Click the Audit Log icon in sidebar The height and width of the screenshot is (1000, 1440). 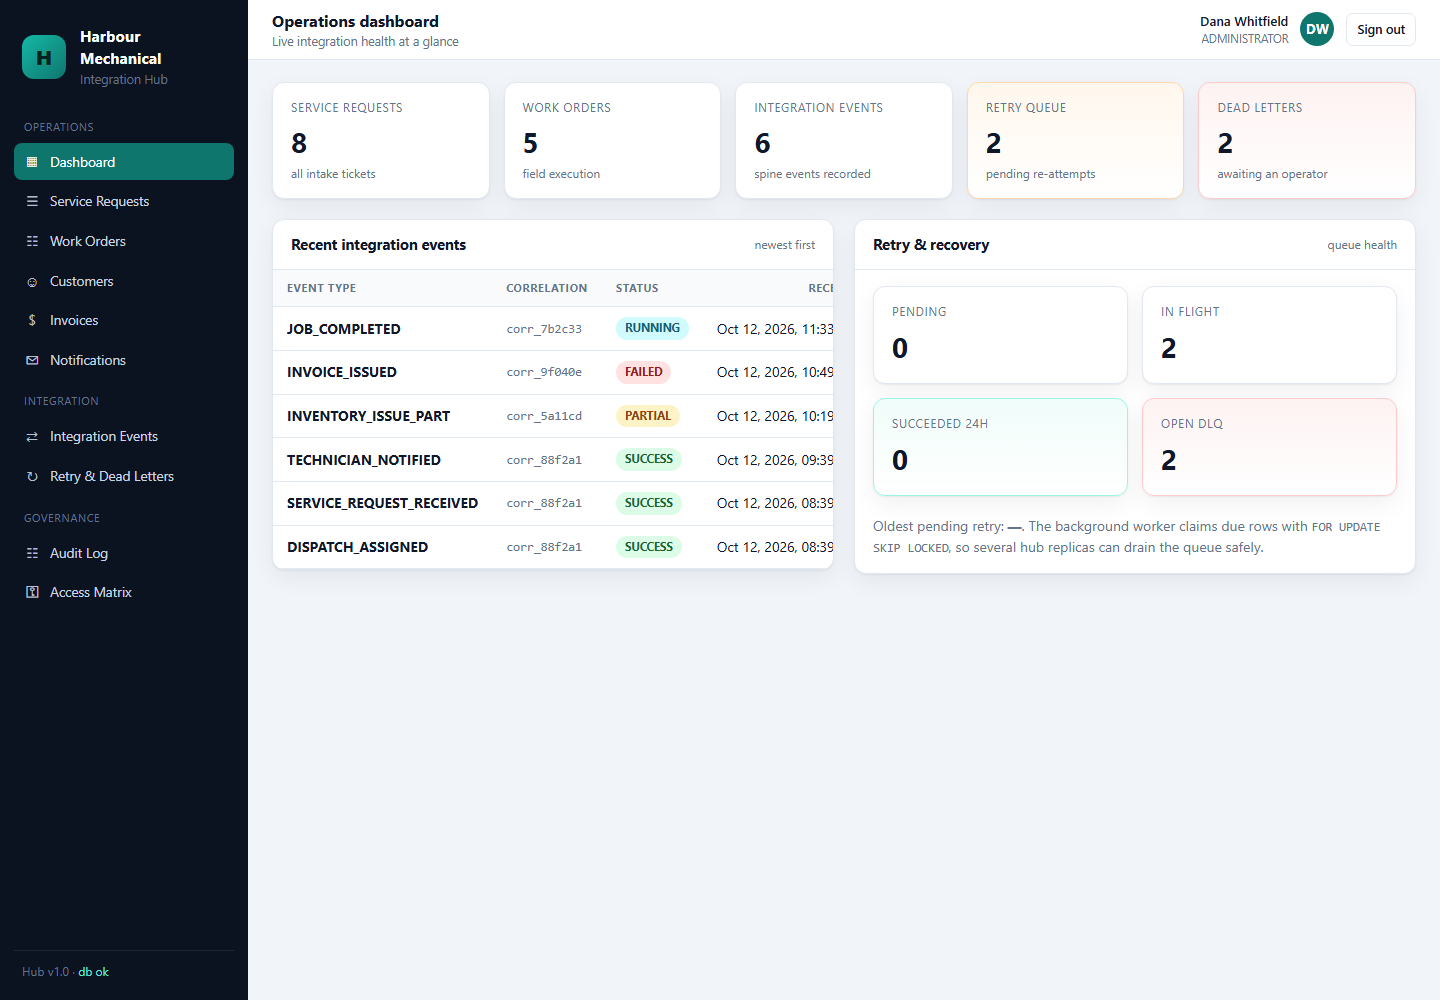click(x=32, y=553)
